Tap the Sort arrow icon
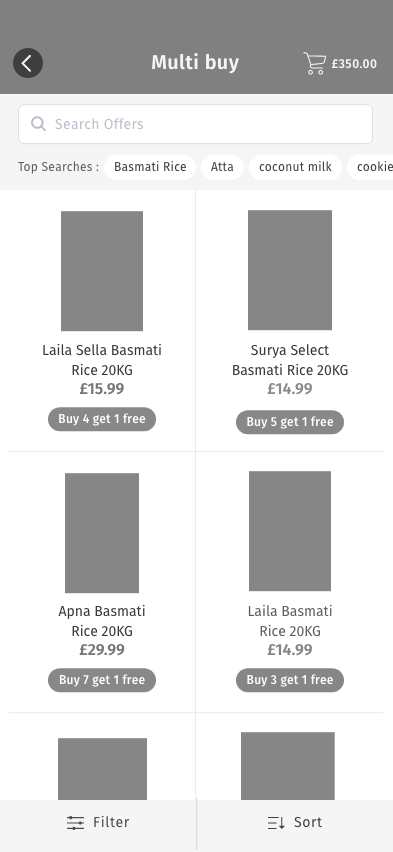 coord(276,823)
